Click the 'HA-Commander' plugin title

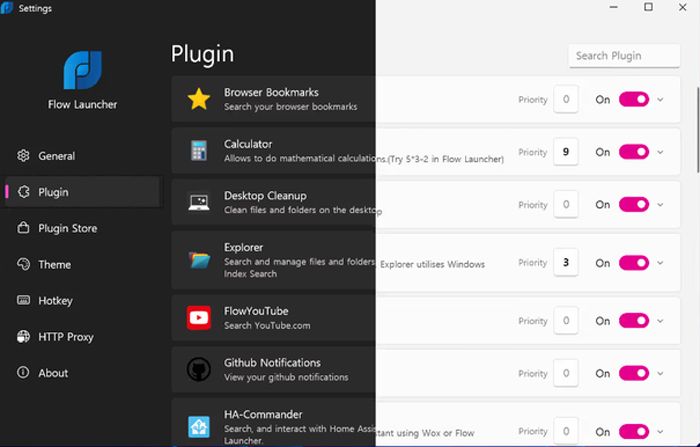click(263, 414)
